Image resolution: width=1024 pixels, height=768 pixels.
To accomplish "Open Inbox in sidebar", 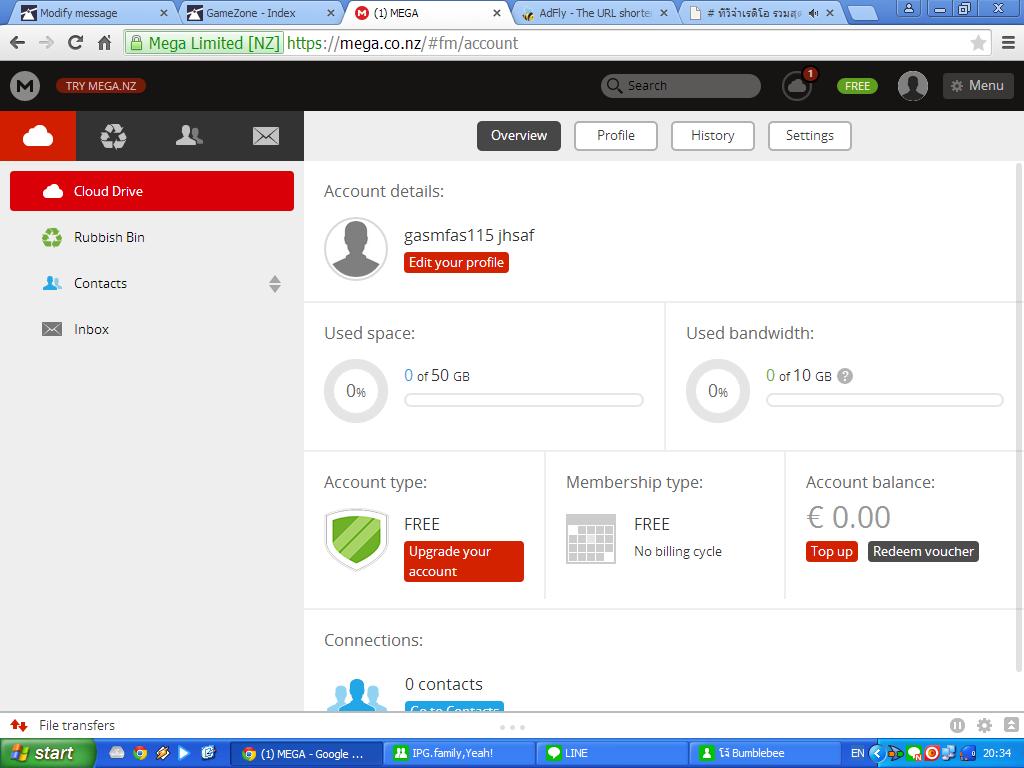I will point(152,329).
